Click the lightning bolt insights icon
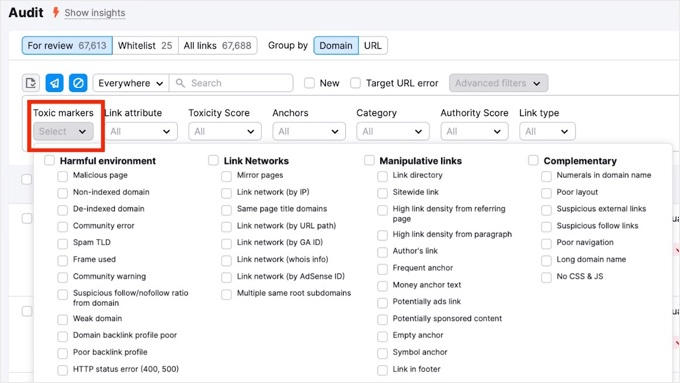This screenshot has height=383, width=680. click(x=56, y=12)
